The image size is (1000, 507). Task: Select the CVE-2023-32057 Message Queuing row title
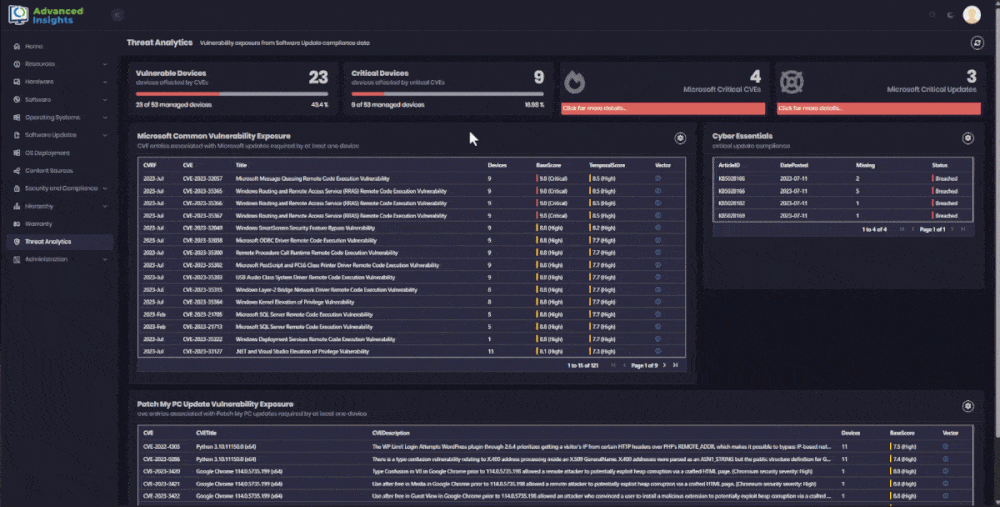(312, 179)
